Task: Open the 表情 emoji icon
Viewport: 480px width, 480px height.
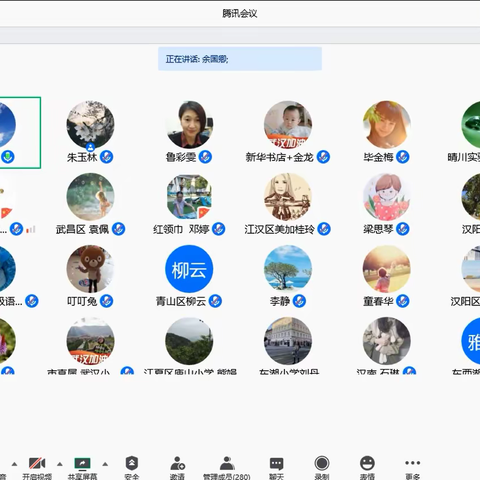Action: (x=367, y=463)
